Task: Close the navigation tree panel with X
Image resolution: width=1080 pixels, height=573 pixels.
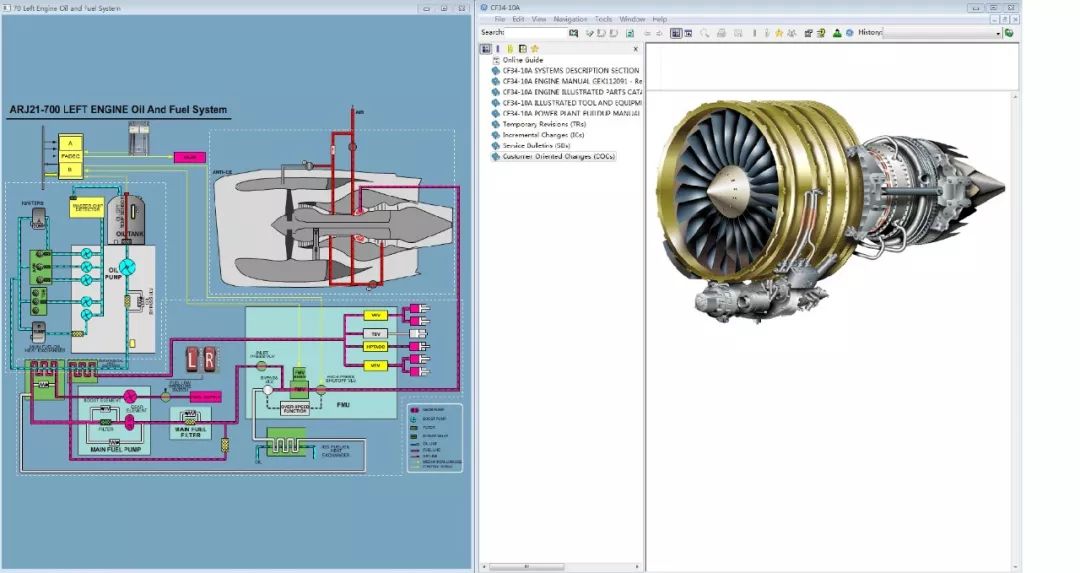Action: point(635,48)
